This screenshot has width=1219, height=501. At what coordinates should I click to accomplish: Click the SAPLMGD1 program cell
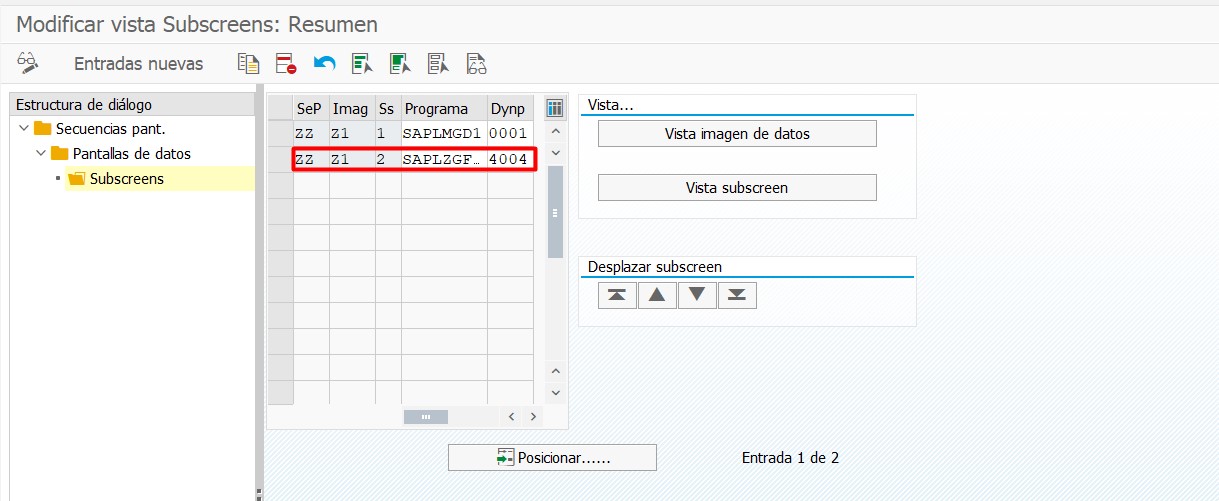[444, 133]
